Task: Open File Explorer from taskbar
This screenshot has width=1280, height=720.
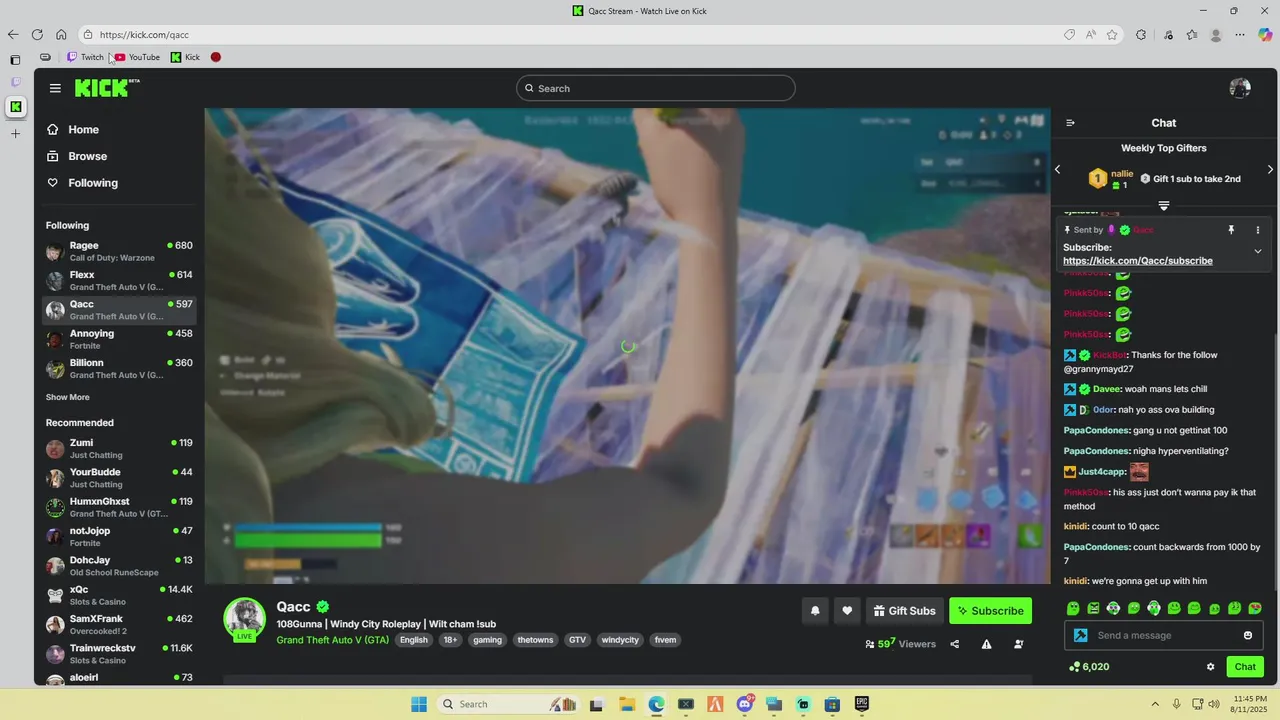Action: tap(626, 704)
